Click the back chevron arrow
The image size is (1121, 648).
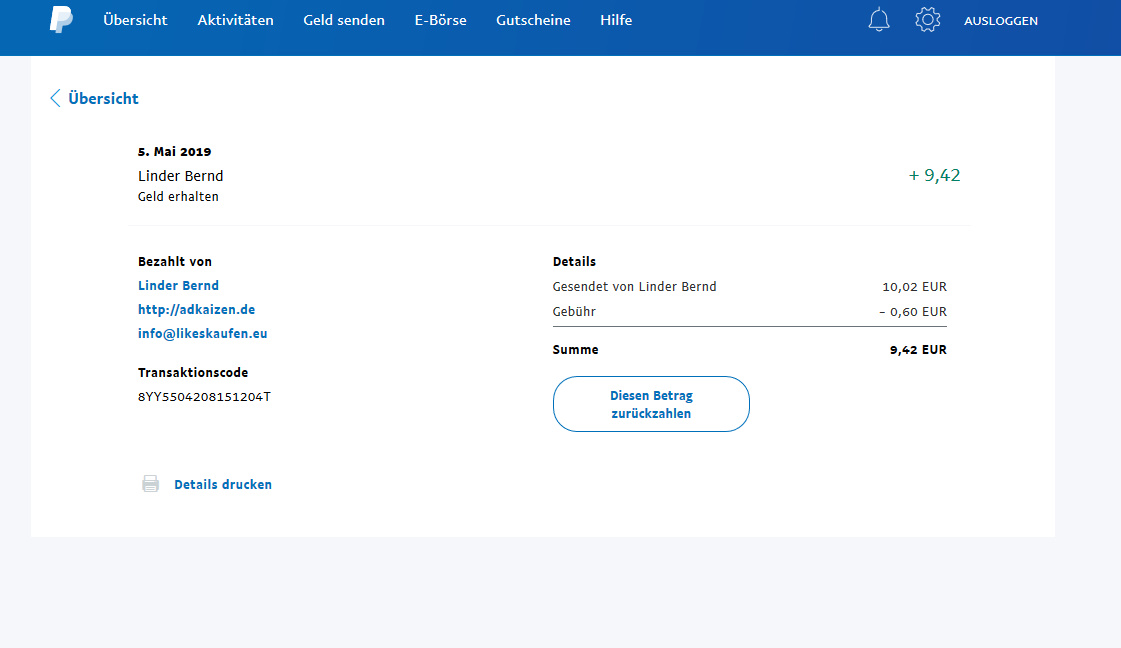point(55,98)
